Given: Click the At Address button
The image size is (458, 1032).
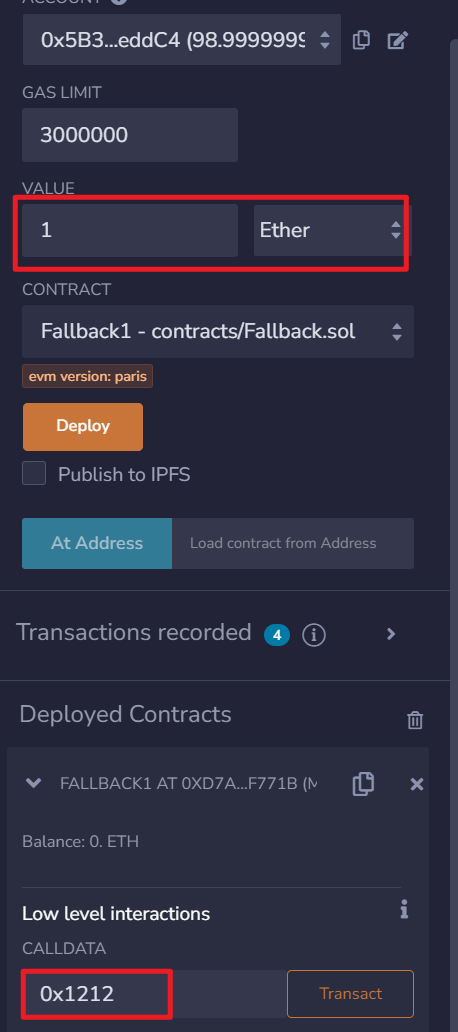Looking at the screenshot, I should pyautogui.click(x=97, y=543).
